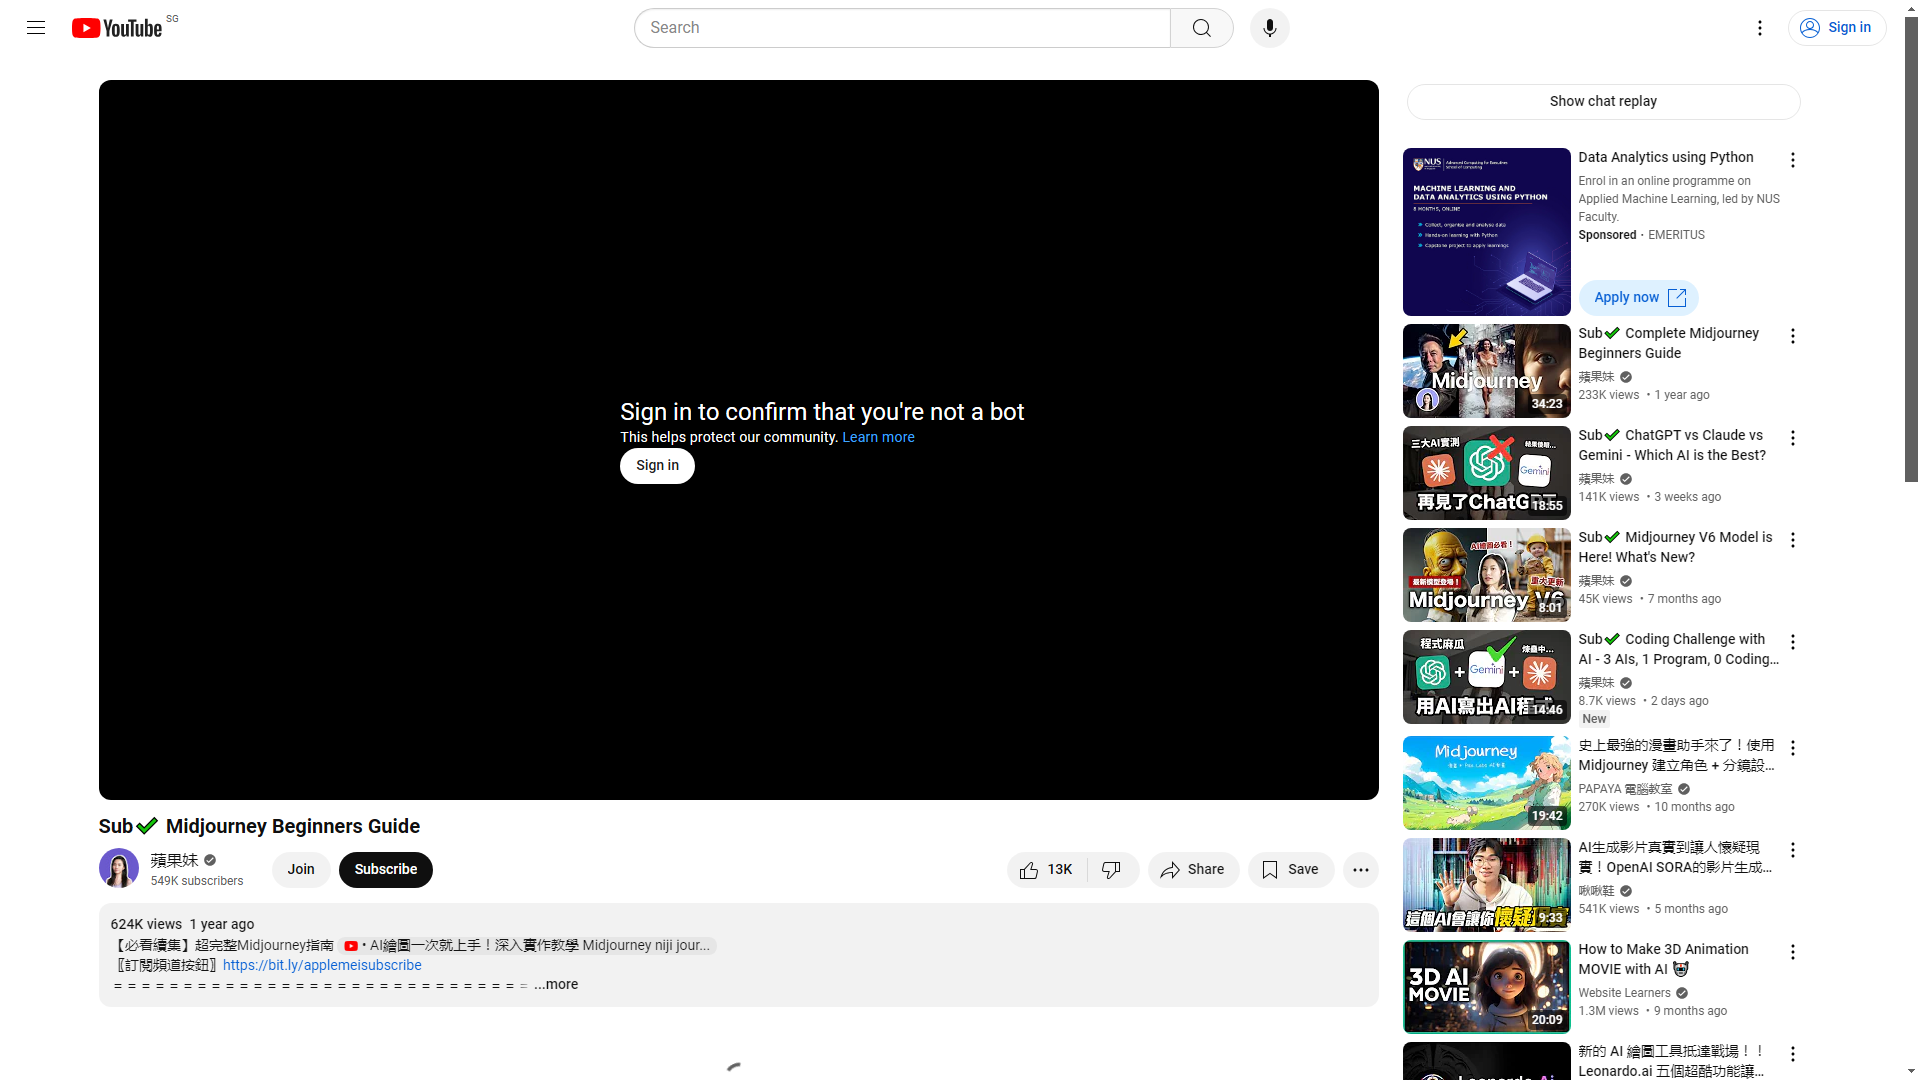Open options for 3D Animation MOVIE video
This screenshot has height=1080, width=1920.
click(1792, 952)
